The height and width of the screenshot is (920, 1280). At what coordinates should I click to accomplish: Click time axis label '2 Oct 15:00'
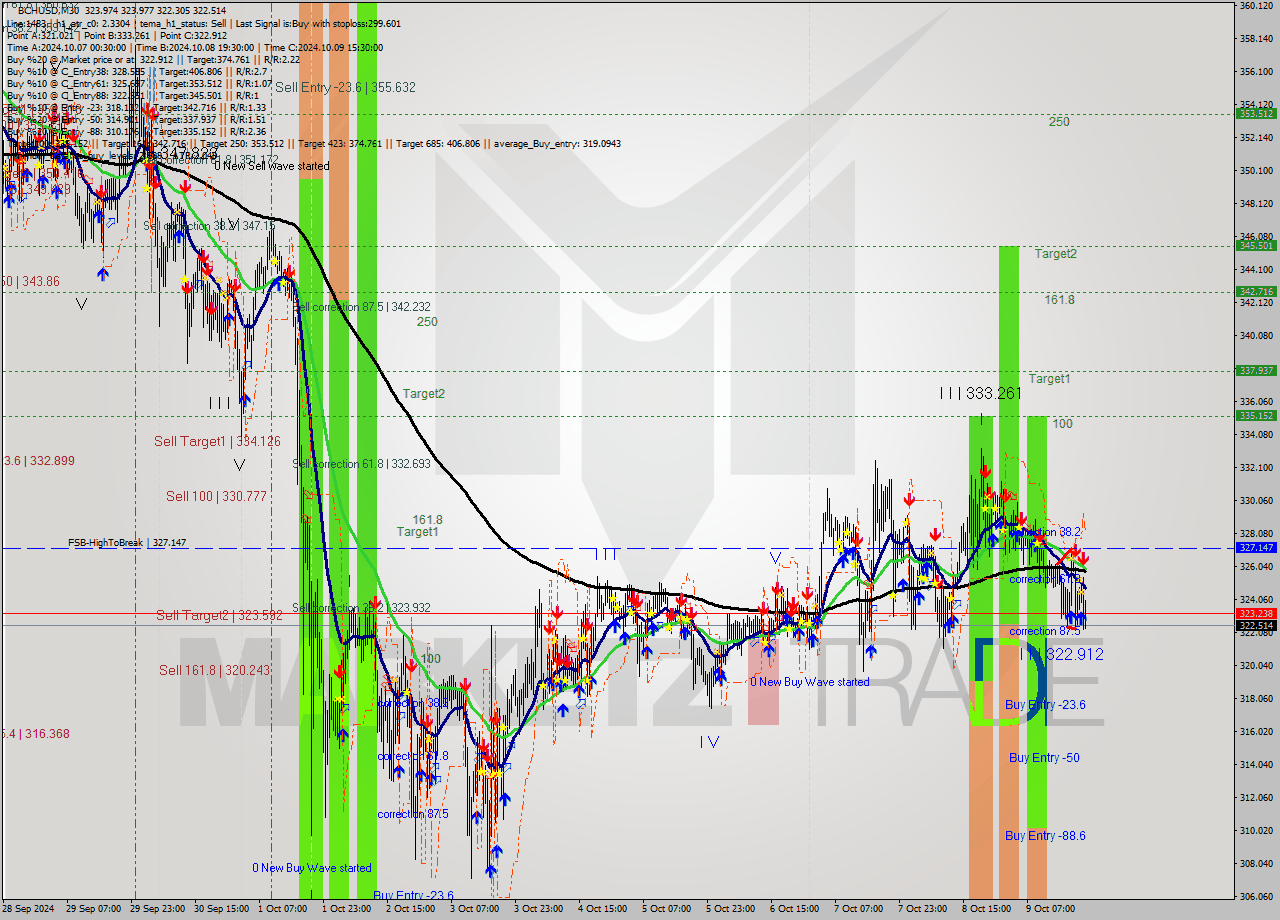412,909
